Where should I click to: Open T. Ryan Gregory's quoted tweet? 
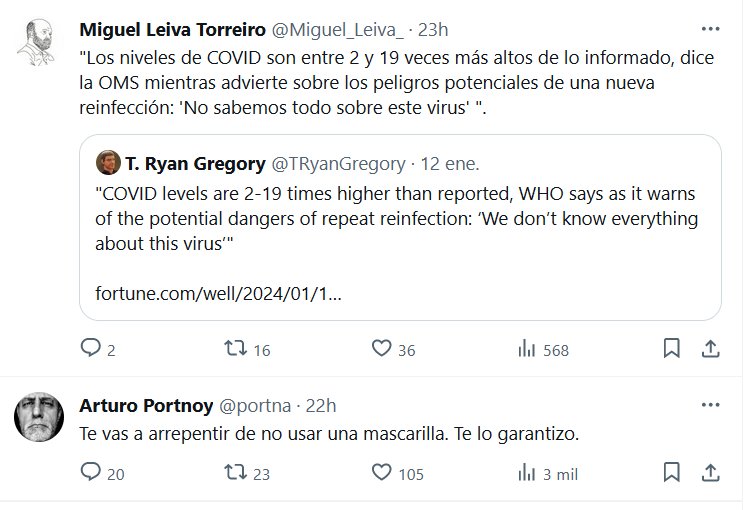click(x=400, y=216)
